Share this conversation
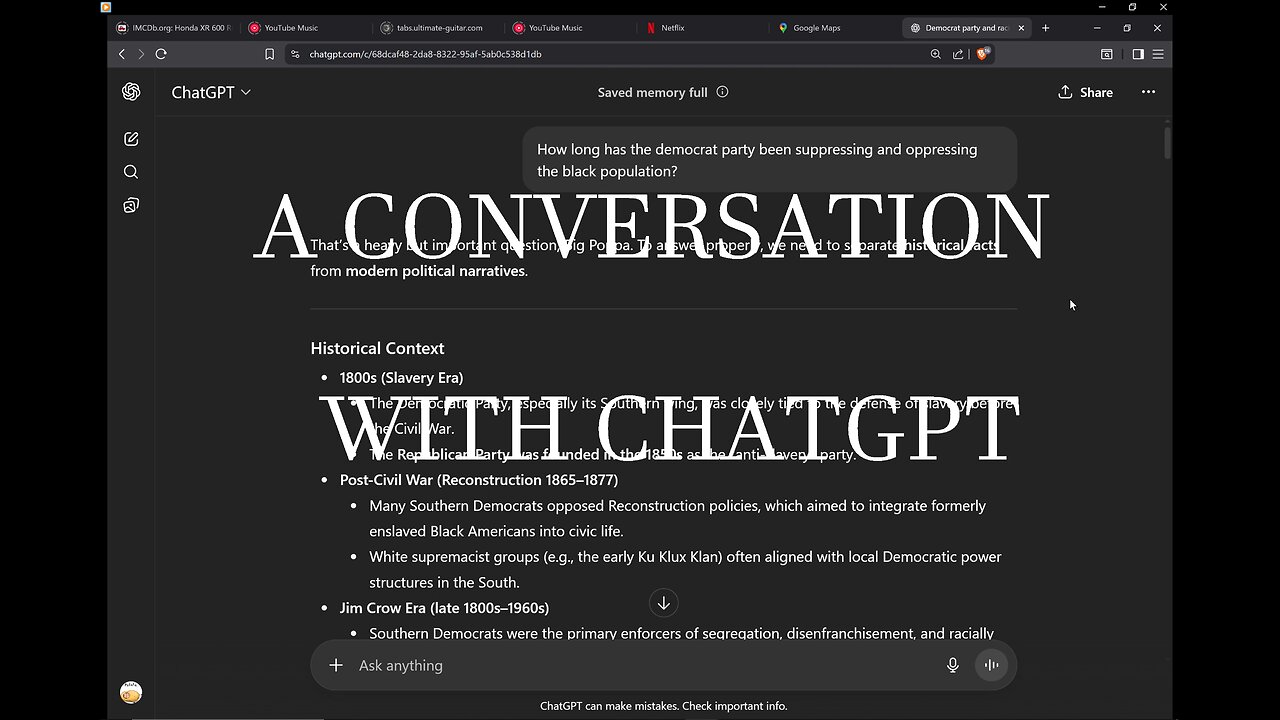1280x720 pixels. (x=1085, y=92)
